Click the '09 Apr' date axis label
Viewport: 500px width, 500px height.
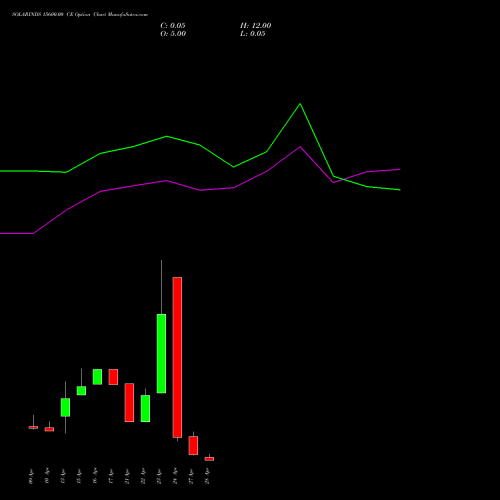31,476
